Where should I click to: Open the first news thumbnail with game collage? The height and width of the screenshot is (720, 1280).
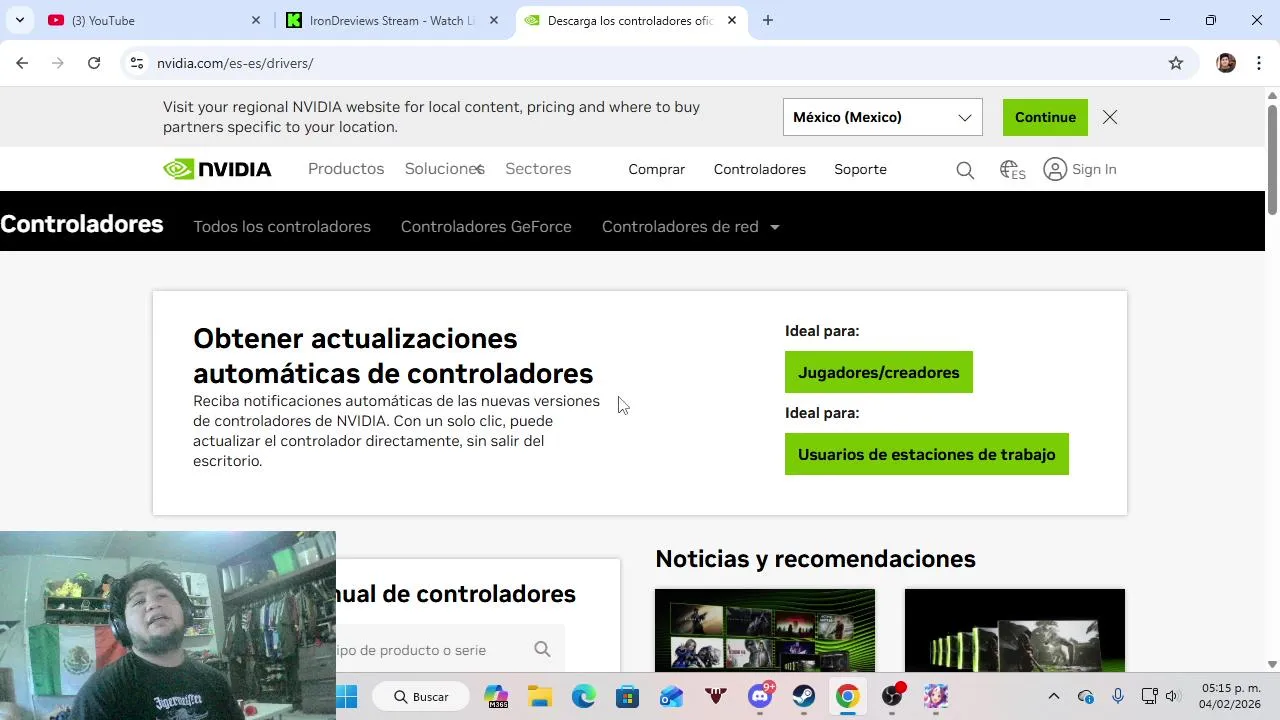tap(765, 630)
